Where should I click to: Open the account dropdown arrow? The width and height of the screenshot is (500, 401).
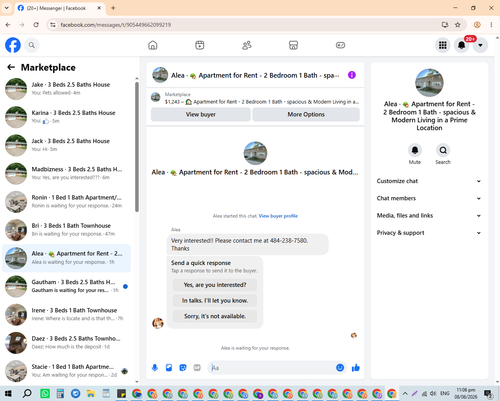[x=480, y=45]
